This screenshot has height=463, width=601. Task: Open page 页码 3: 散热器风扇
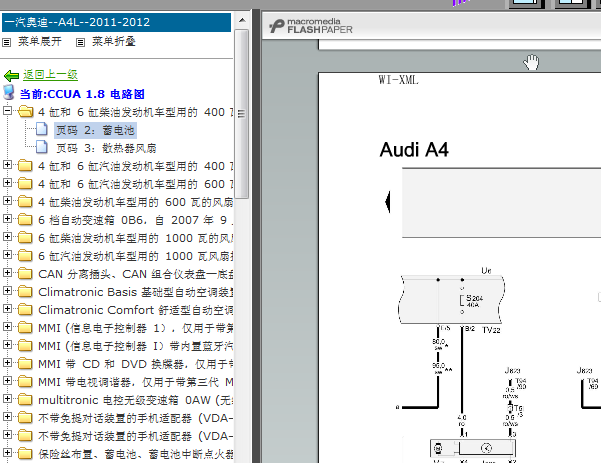[106, 148]
